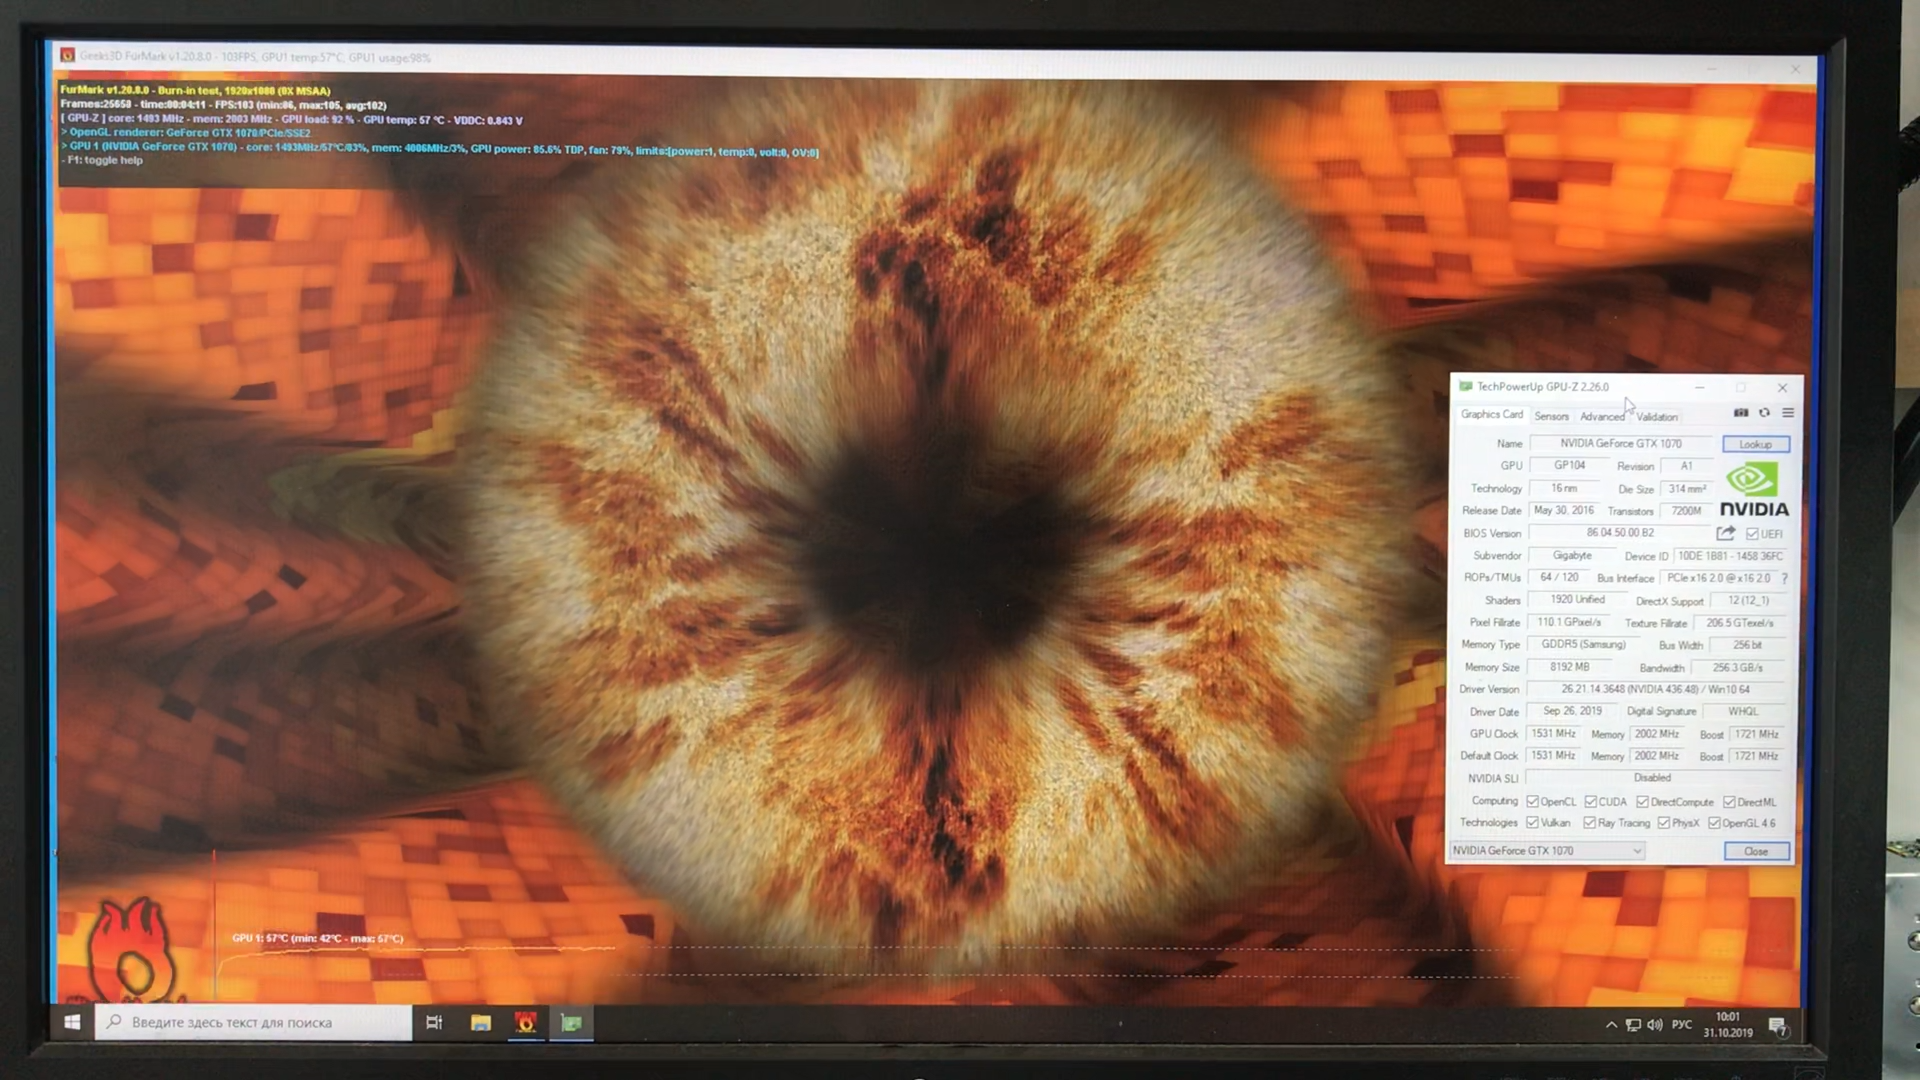The width and height of the screenshot is (1920, 1080).
Task: Switch to FurMark taskbar icon
Action: point(526,1022)
